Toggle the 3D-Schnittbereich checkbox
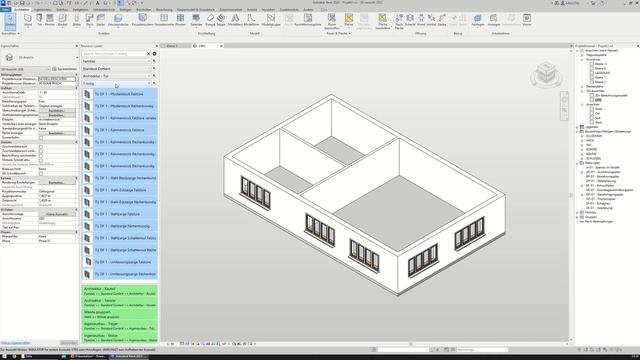Screen dimensions: 640x360 click(41, 173)
